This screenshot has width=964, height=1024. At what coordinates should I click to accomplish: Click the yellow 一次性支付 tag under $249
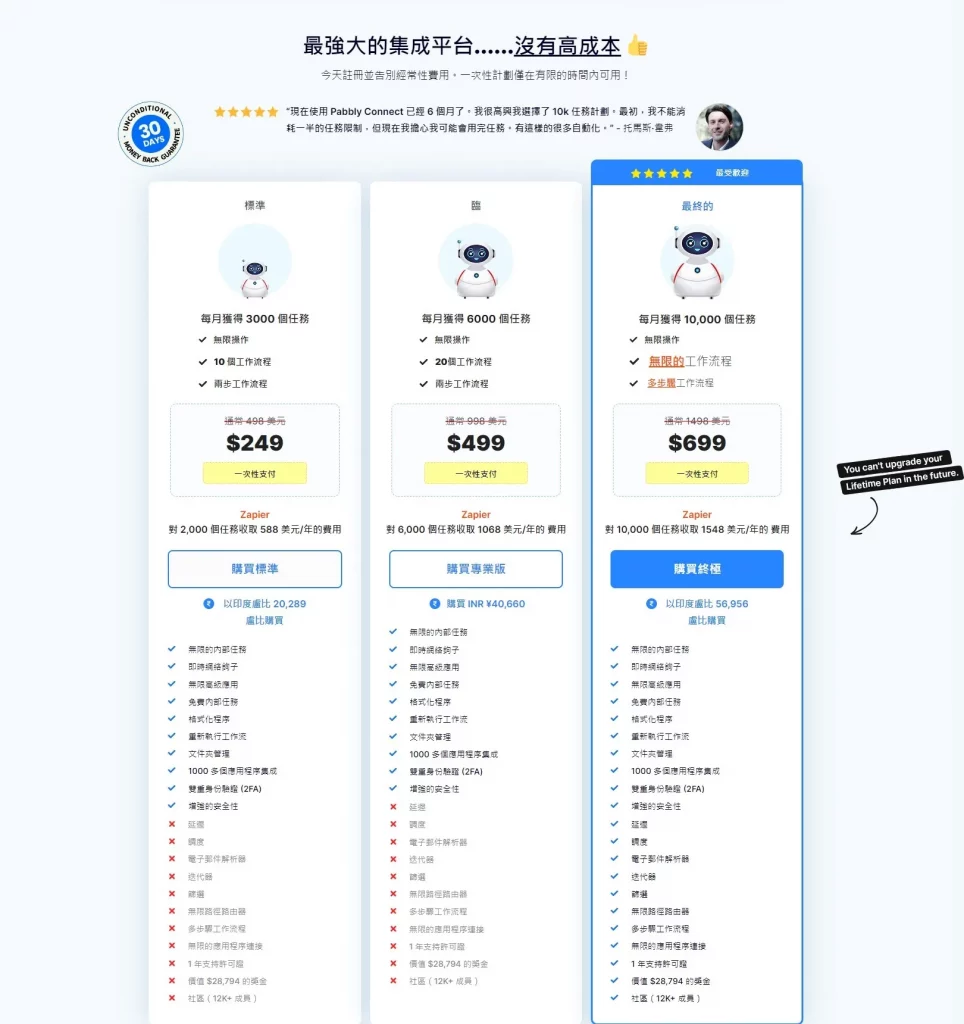[x=255, y=473]
